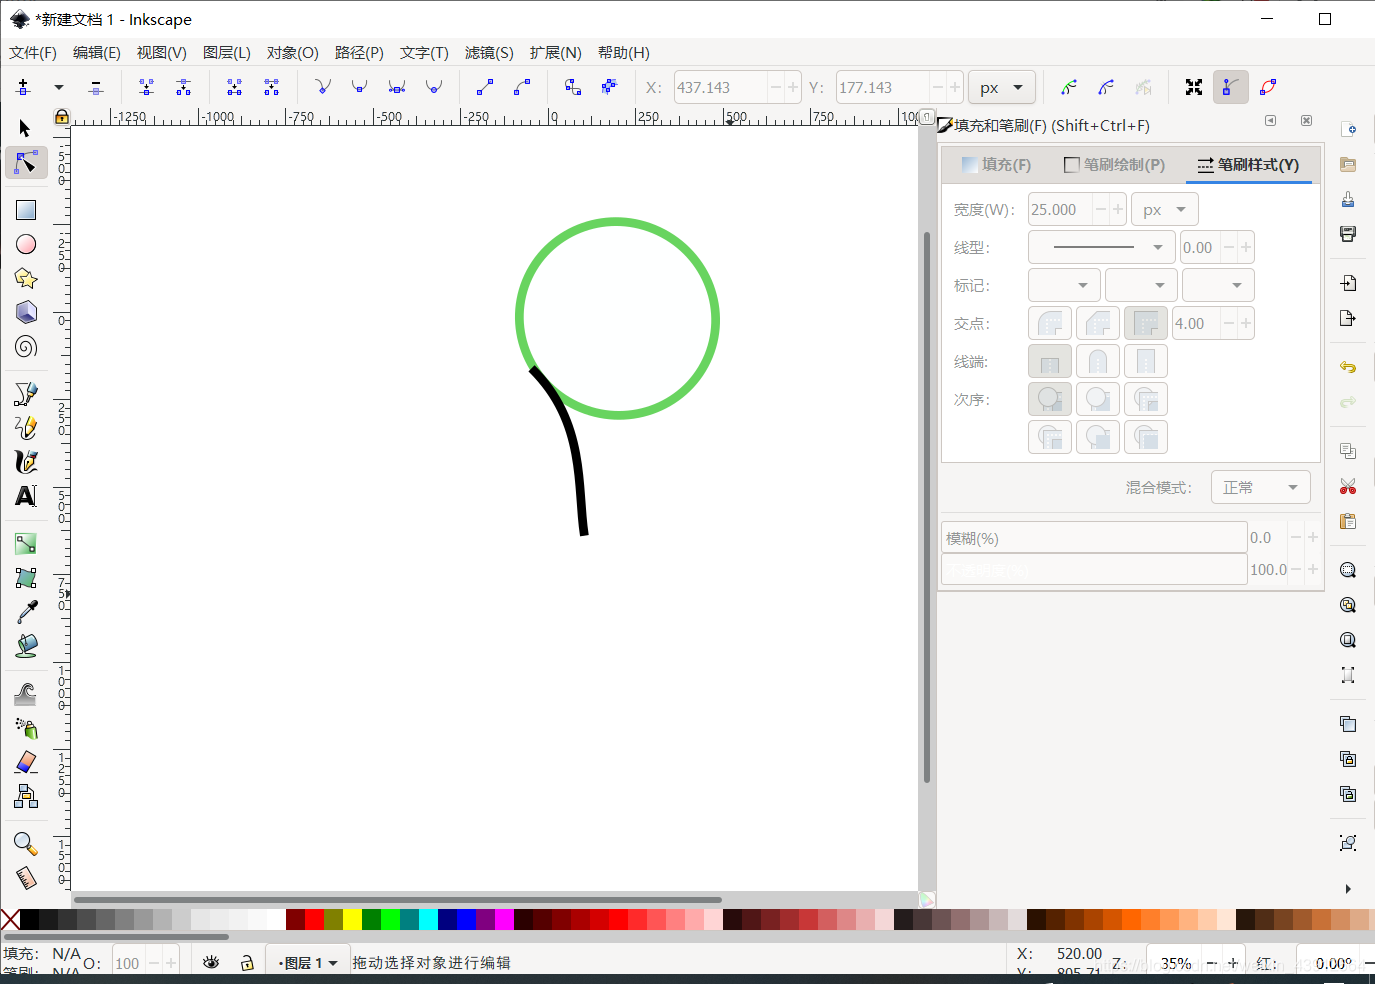Click the X coordinate 437.143 field
Image resolution: width=1375 pixels, height=984 pixels.
click(720, 88)
